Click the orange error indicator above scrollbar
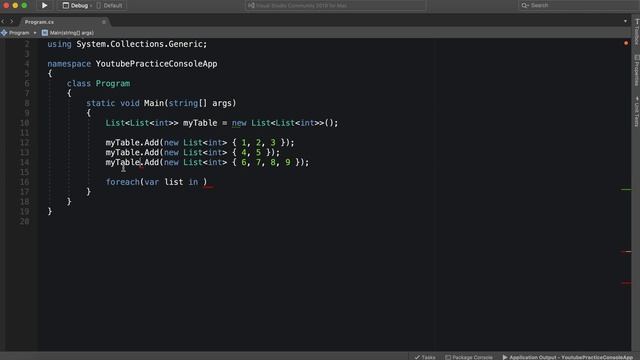This screenshot has width=640, height=360. pos(626,43)
